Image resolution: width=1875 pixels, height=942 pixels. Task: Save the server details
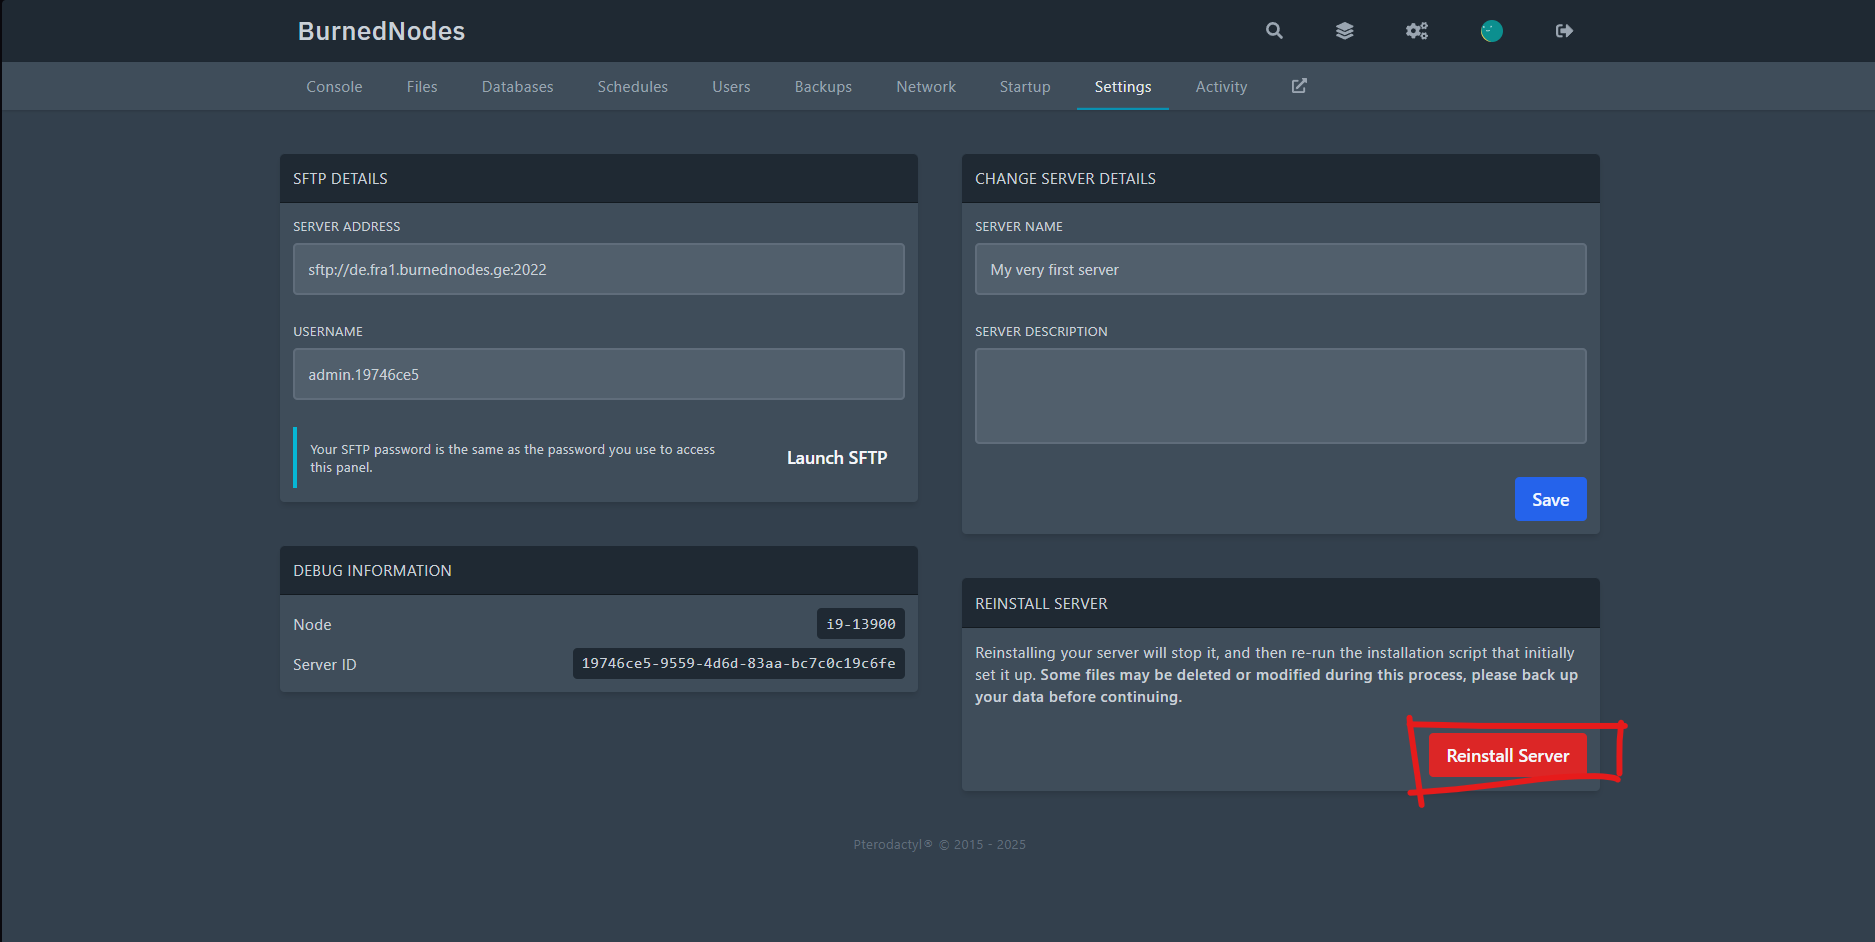(x=1551, y=499)
